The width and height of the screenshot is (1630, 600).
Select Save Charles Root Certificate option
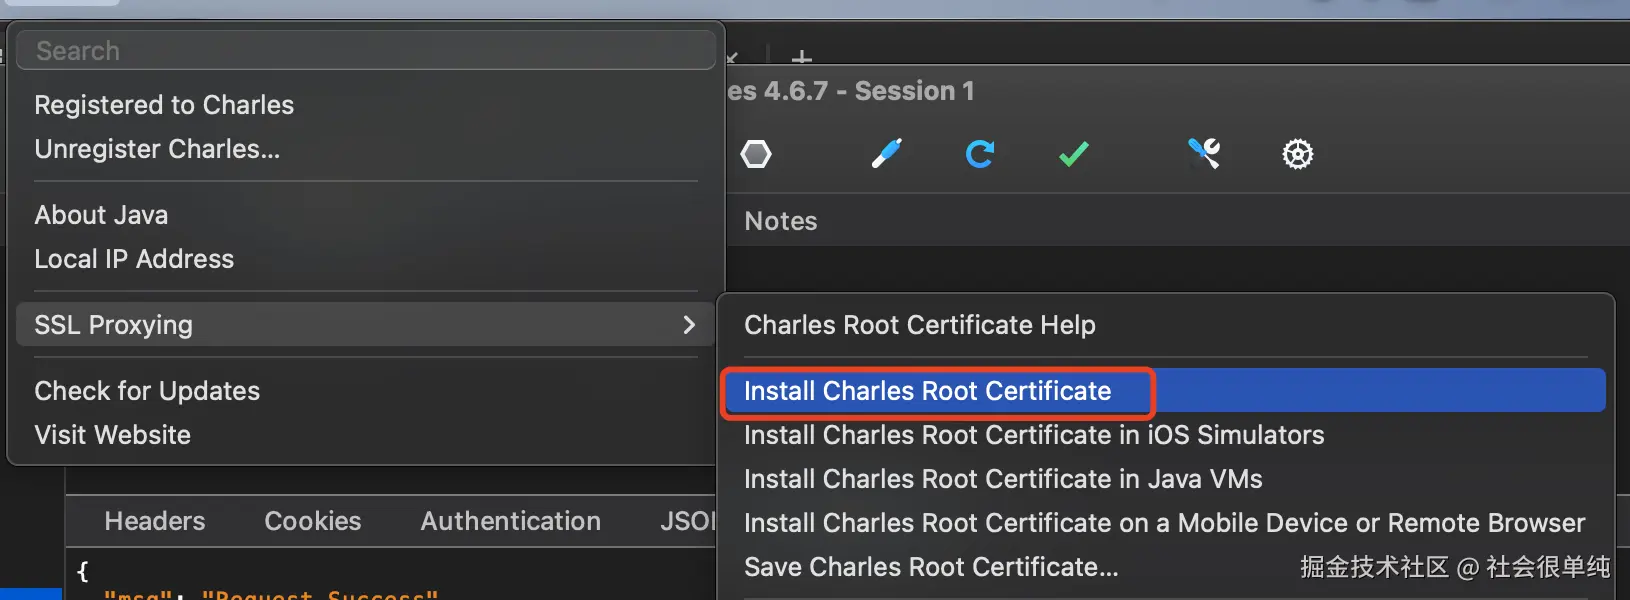tap(931, 567)
